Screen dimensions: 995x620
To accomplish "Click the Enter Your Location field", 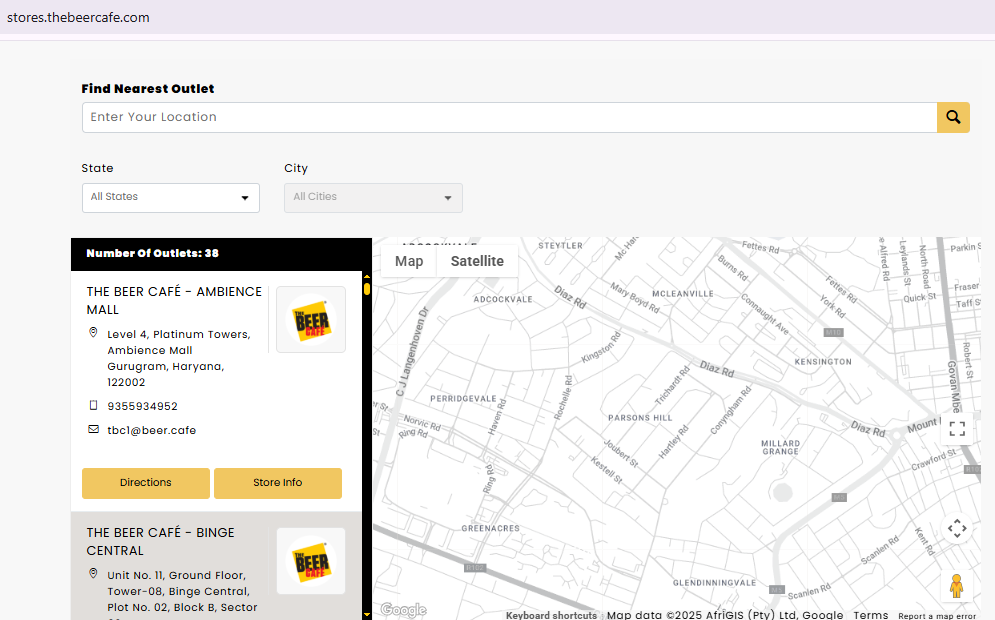I will (510, 117).
